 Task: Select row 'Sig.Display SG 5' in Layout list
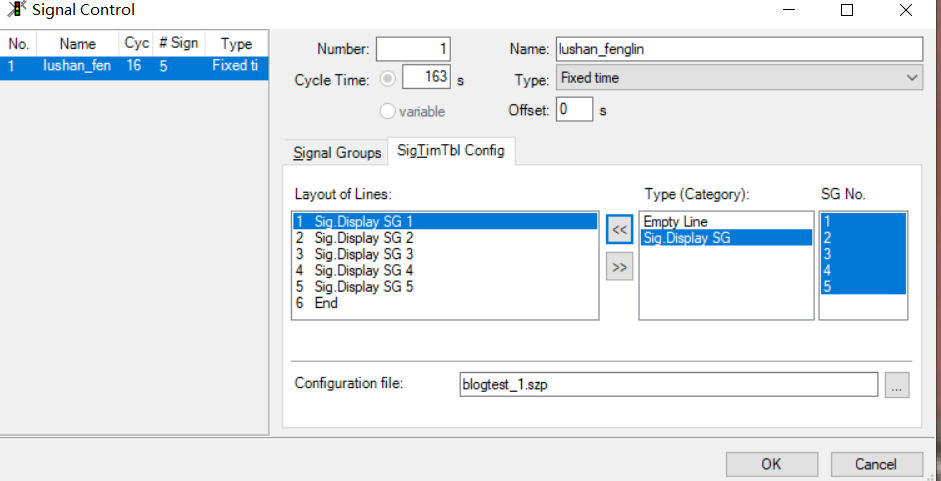pyautogui.click(x=445, y=286)
